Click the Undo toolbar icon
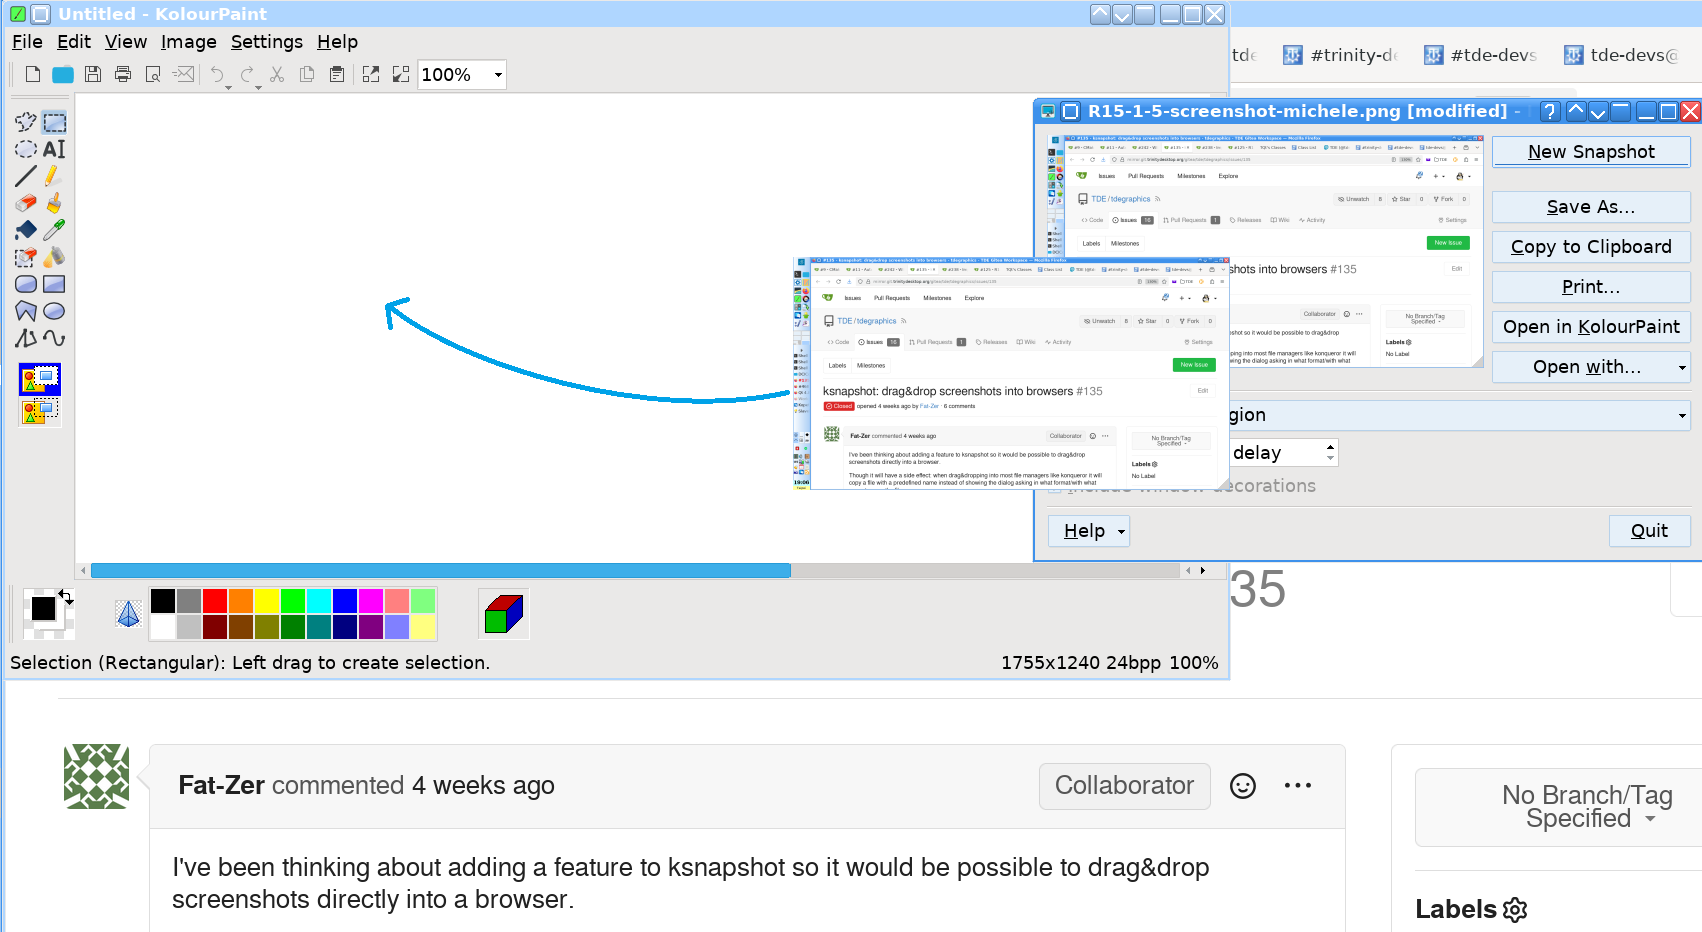1702x932 pixels. tap(215, 74)
